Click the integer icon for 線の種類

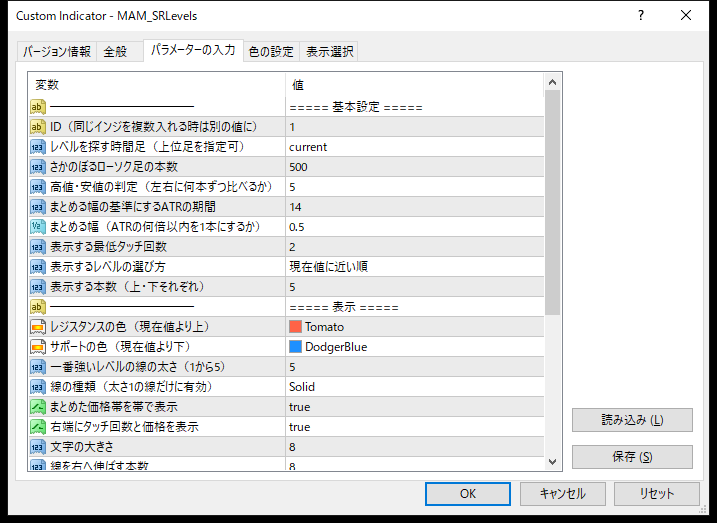(38, 387)
